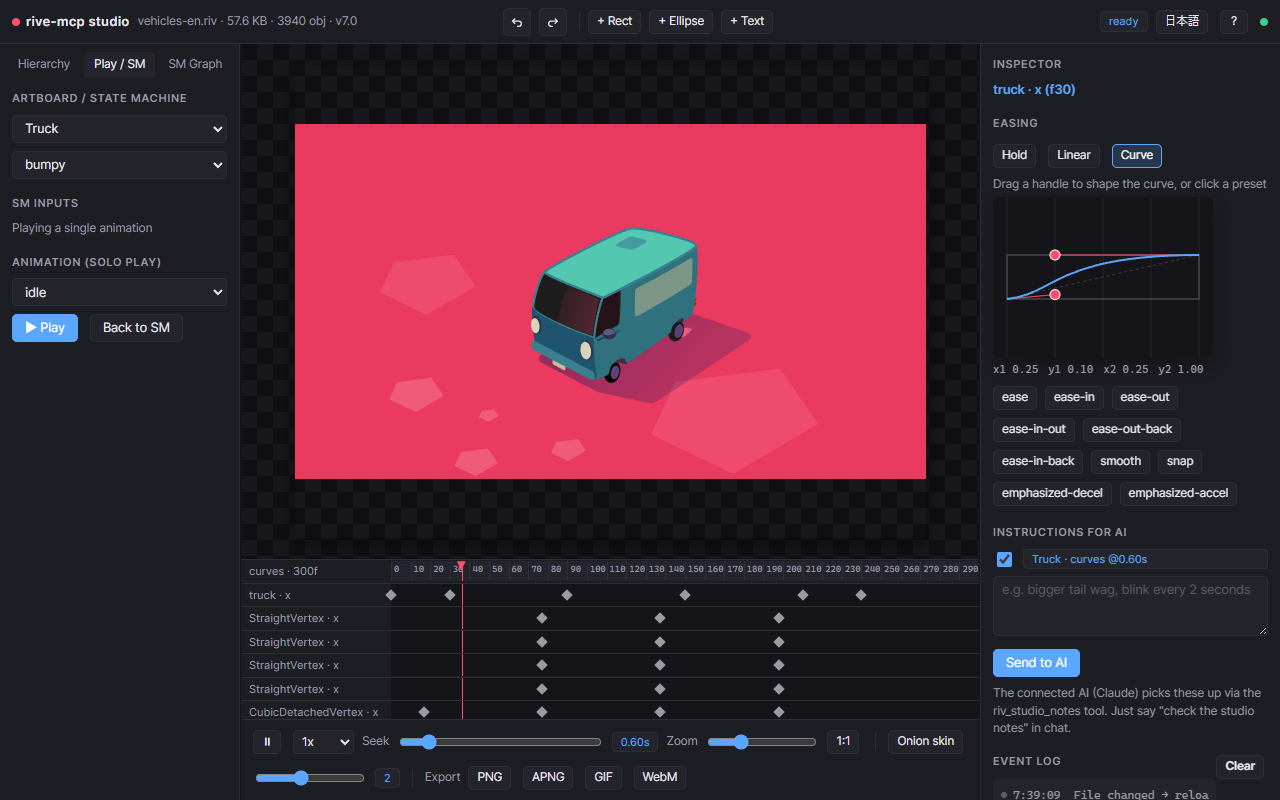This screenshot has width=1280, height=800.
Task: Switch to the Play / SM tab
Action: coord(119,64)
